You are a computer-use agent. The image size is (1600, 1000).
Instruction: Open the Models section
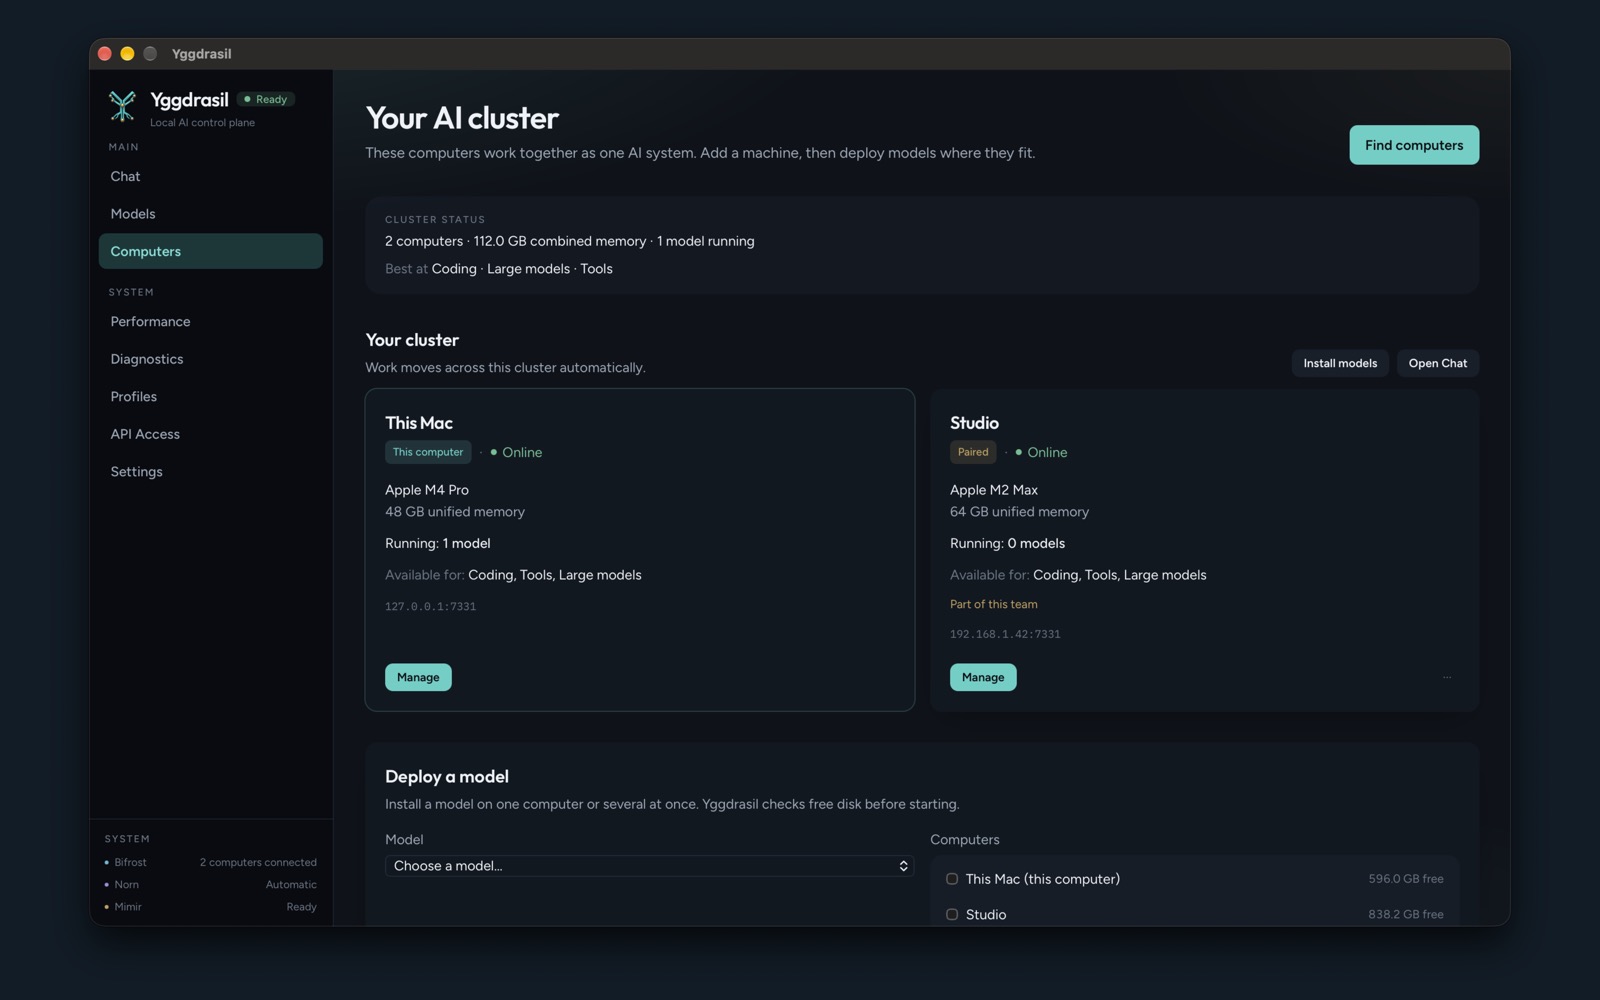pyautogui.click(x=210, y=214)
